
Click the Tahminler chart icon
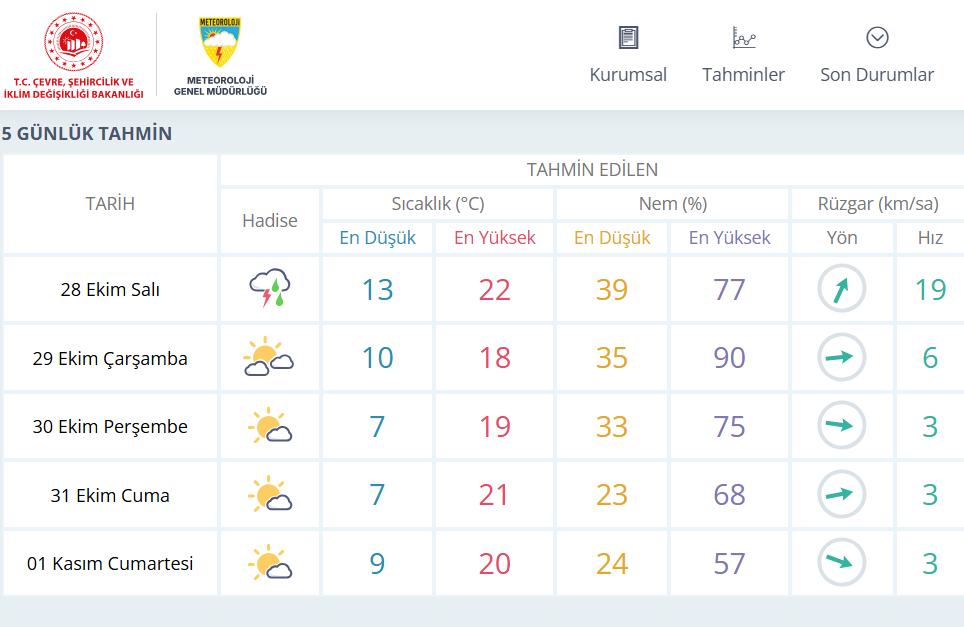coord(743,38)
